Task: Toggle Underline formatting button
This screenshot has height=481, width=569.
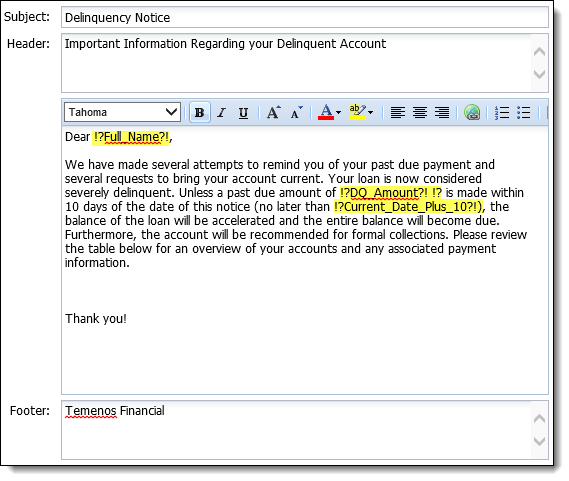Action: click(243, 113)
